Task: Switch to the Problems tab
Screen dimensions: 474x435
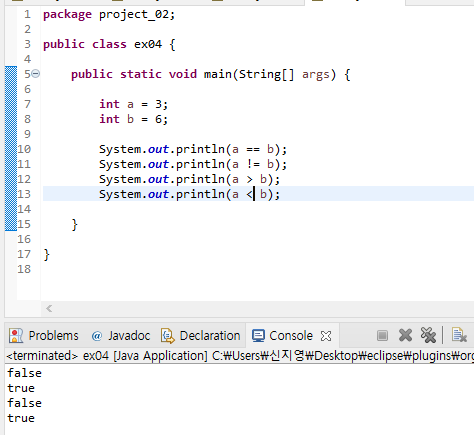Action: [44, 336]
